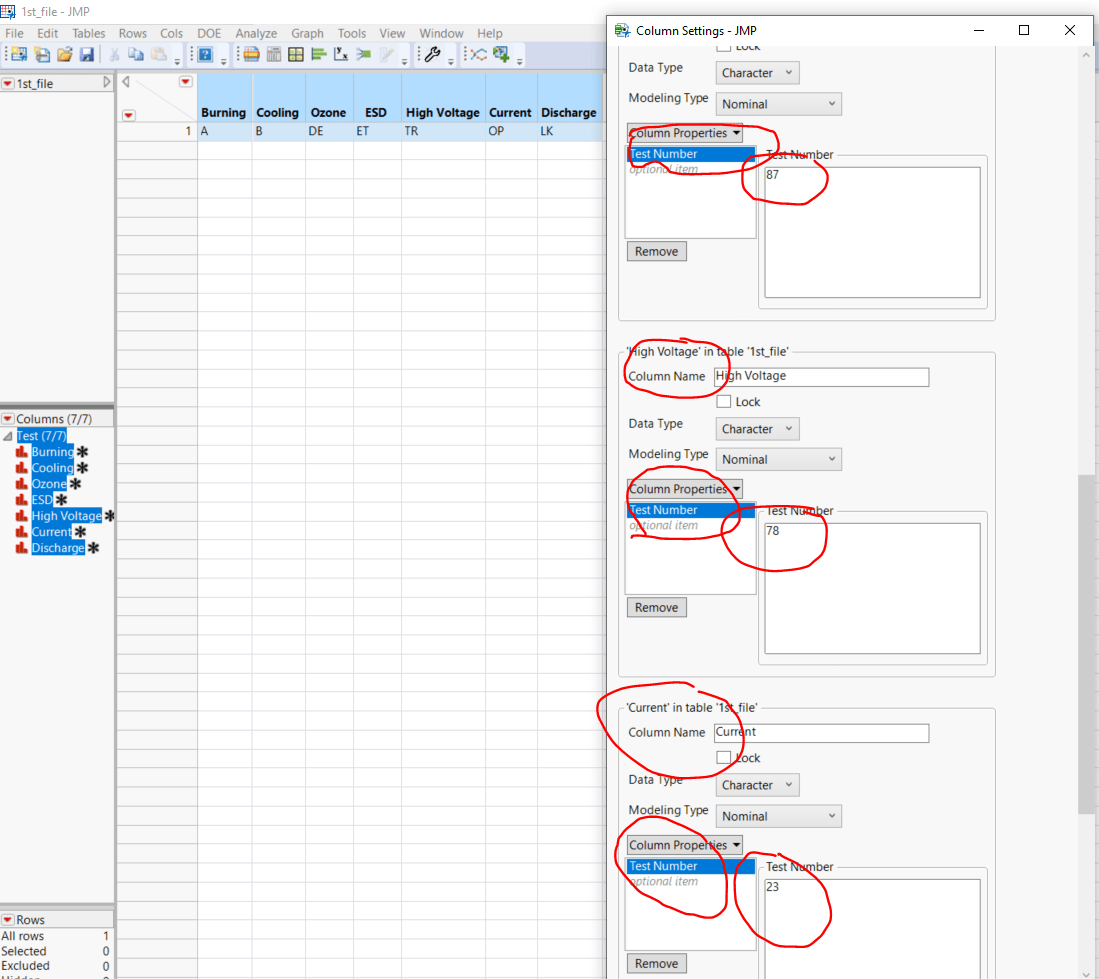Select the wrench tool on the toolbar
This screenshot has height=979, width=1099.
point(434,54)
